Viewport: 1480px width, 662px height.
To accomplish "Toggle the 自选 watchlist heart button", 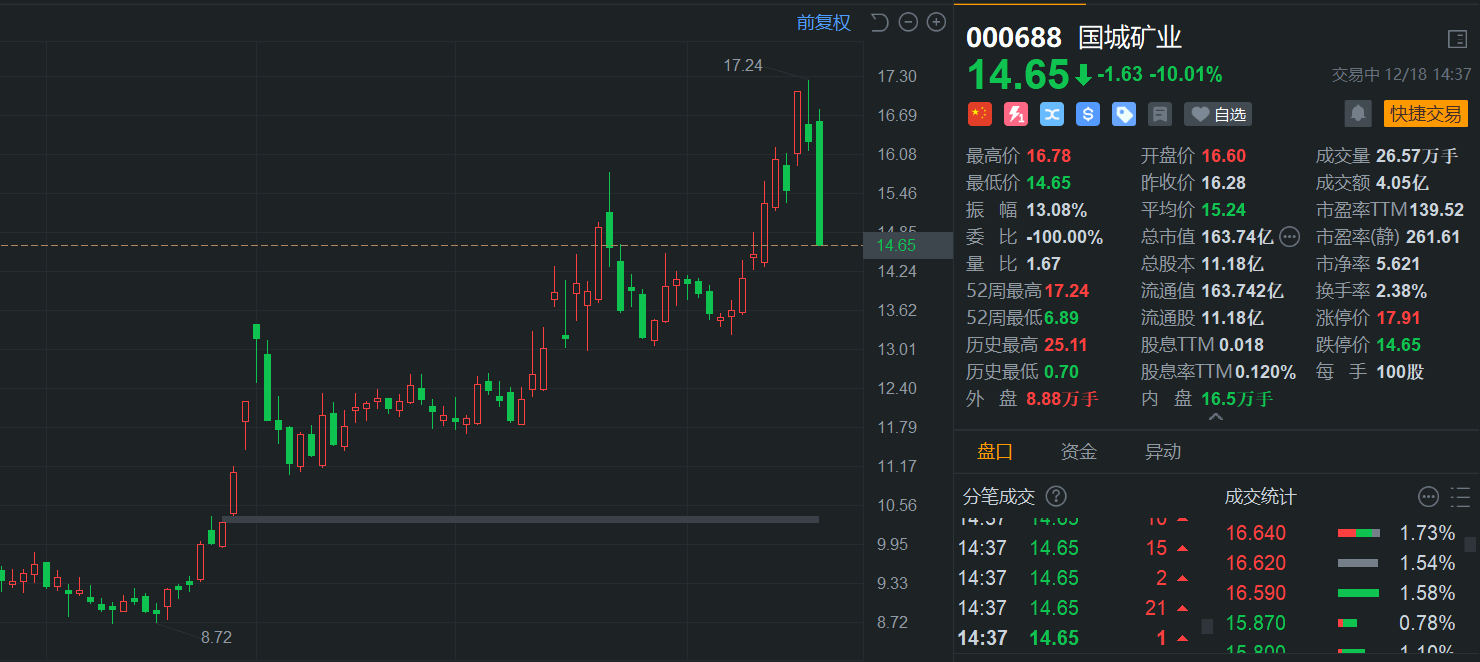I will tap(1218, 114).
